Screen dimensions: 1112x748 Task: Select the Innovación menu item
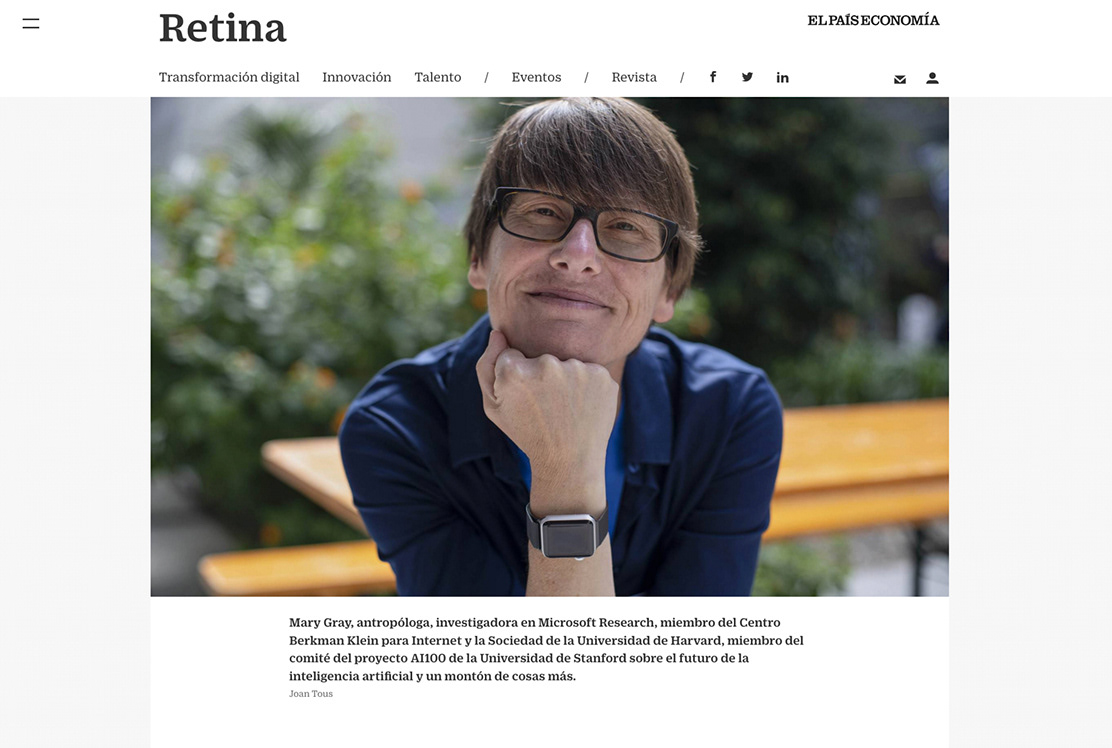coord(357,77)
